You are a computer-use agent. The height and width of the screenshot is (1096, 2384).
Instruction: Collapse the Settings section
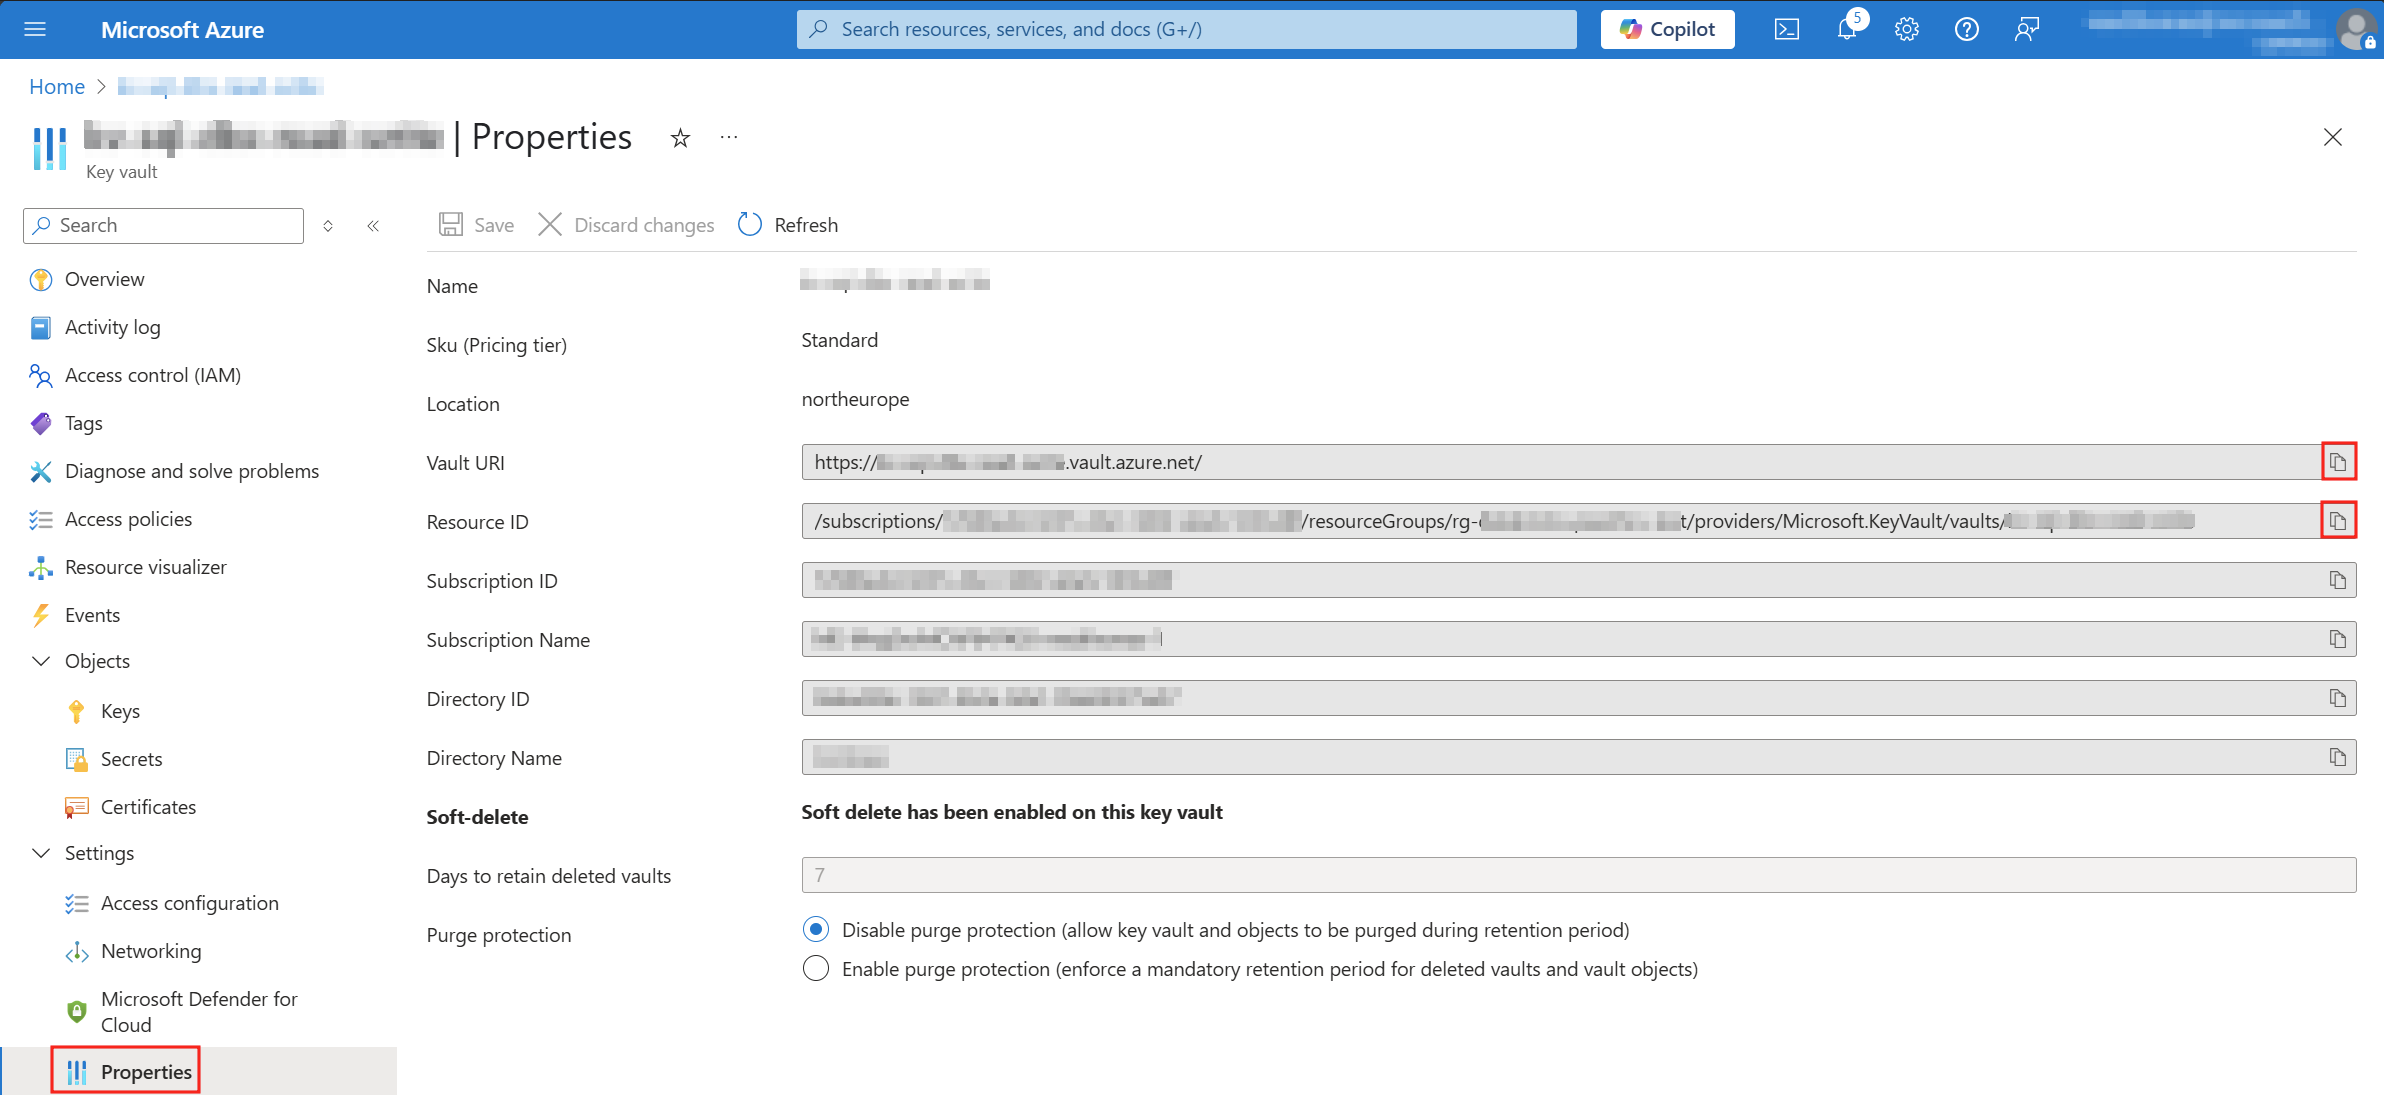tap(41, 853)
